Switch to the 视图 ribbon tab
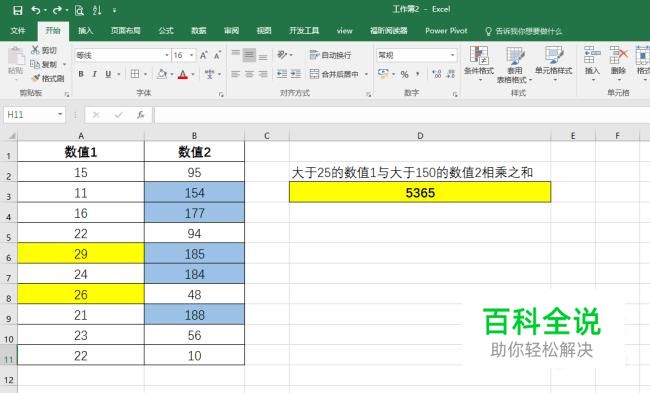This screenshot has width=650, height=393. (x=264, y=31)
